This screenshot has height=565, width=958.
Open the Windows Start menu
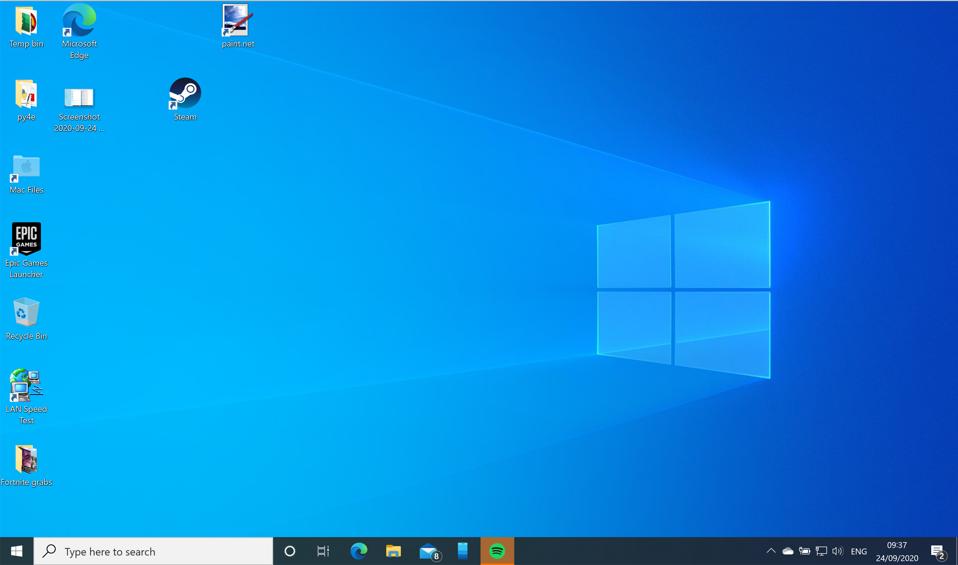[x=16, y=551]
